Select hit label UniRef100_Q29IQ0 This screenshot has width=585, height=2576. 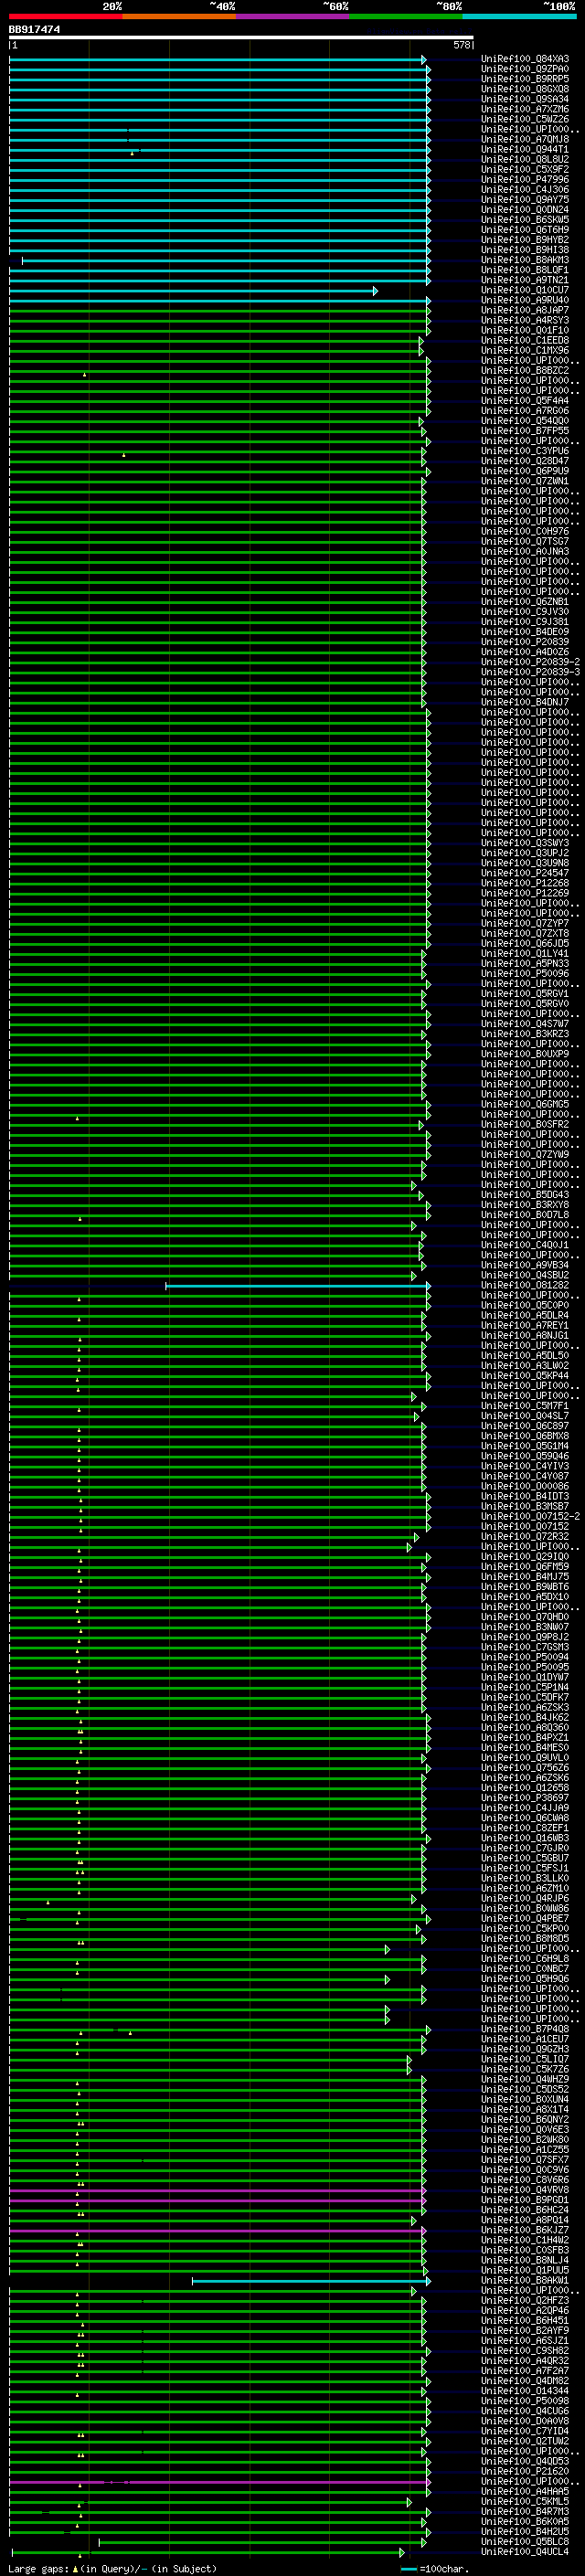pos(525,1557)
